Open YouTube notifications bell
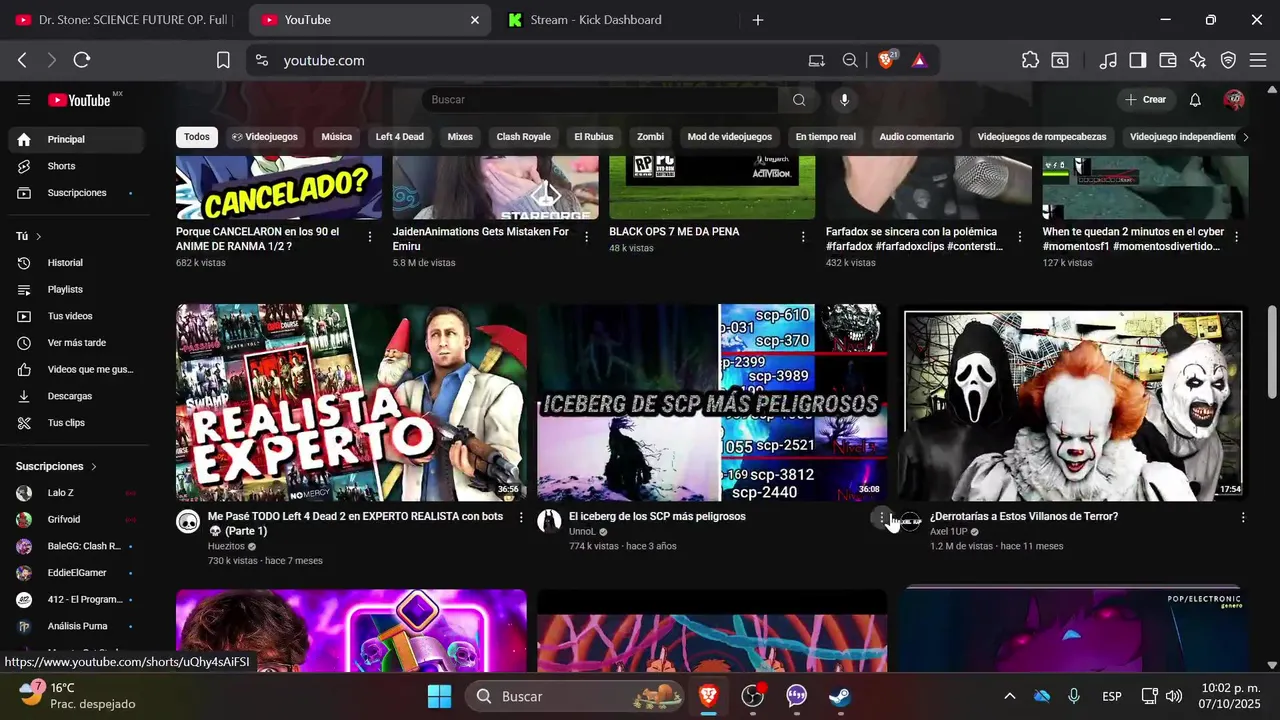Screen dimensions: 1280x720 point(1195,100)
